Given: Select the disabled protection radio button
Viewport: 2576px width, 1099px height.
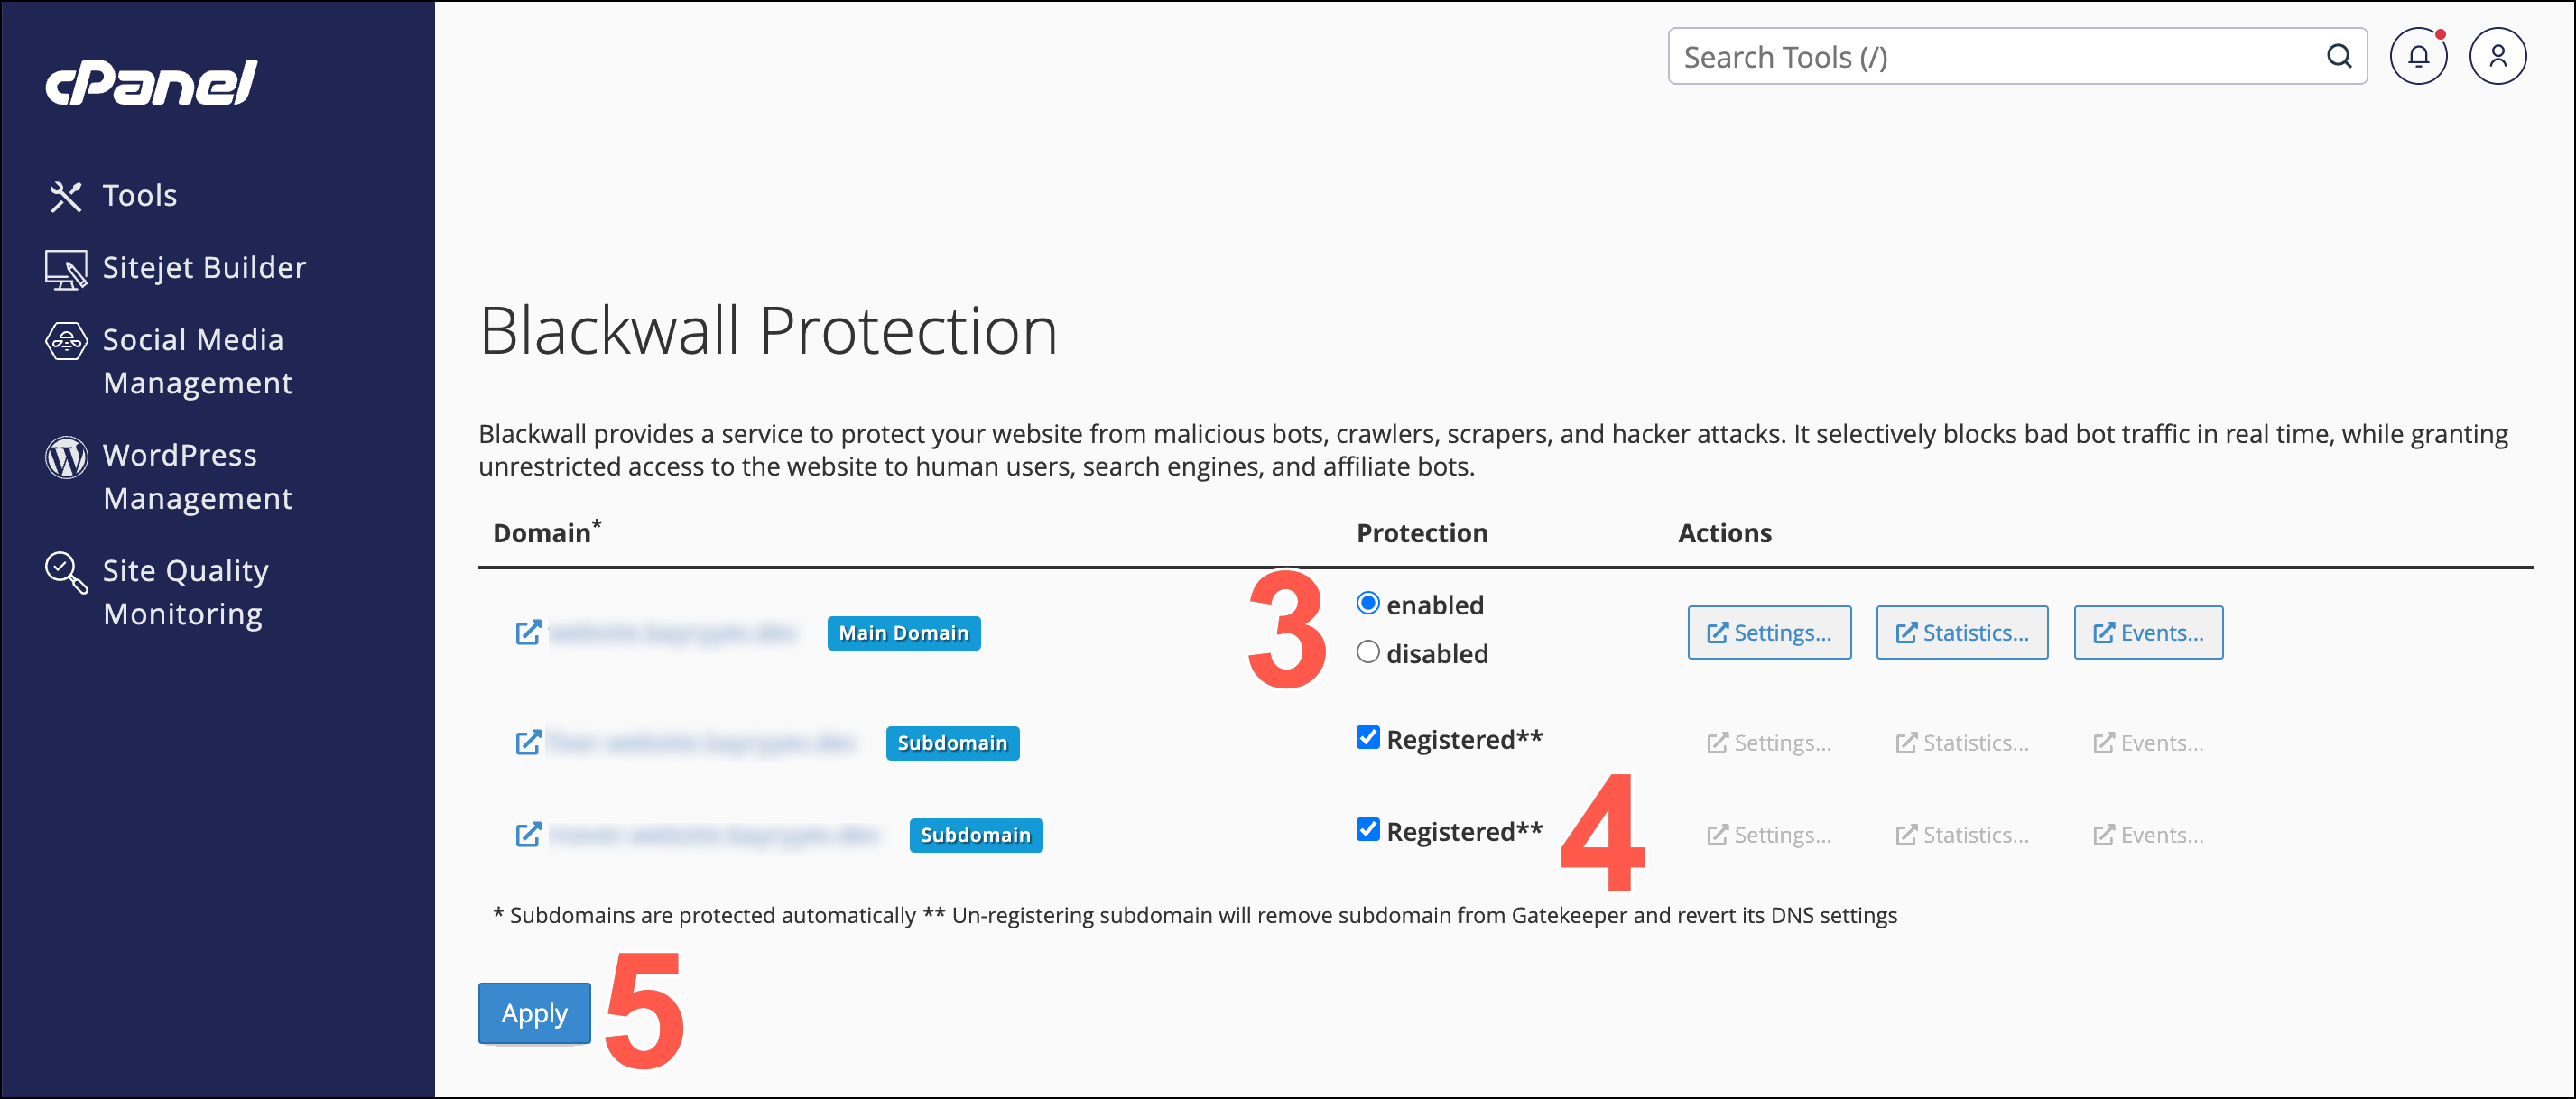Looking at the screenshot, I should [x=1367, y=652].
